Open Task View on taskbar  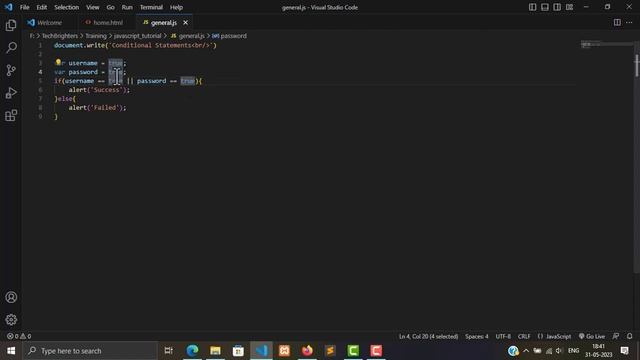pyautogui.click(x=168, y=351)
